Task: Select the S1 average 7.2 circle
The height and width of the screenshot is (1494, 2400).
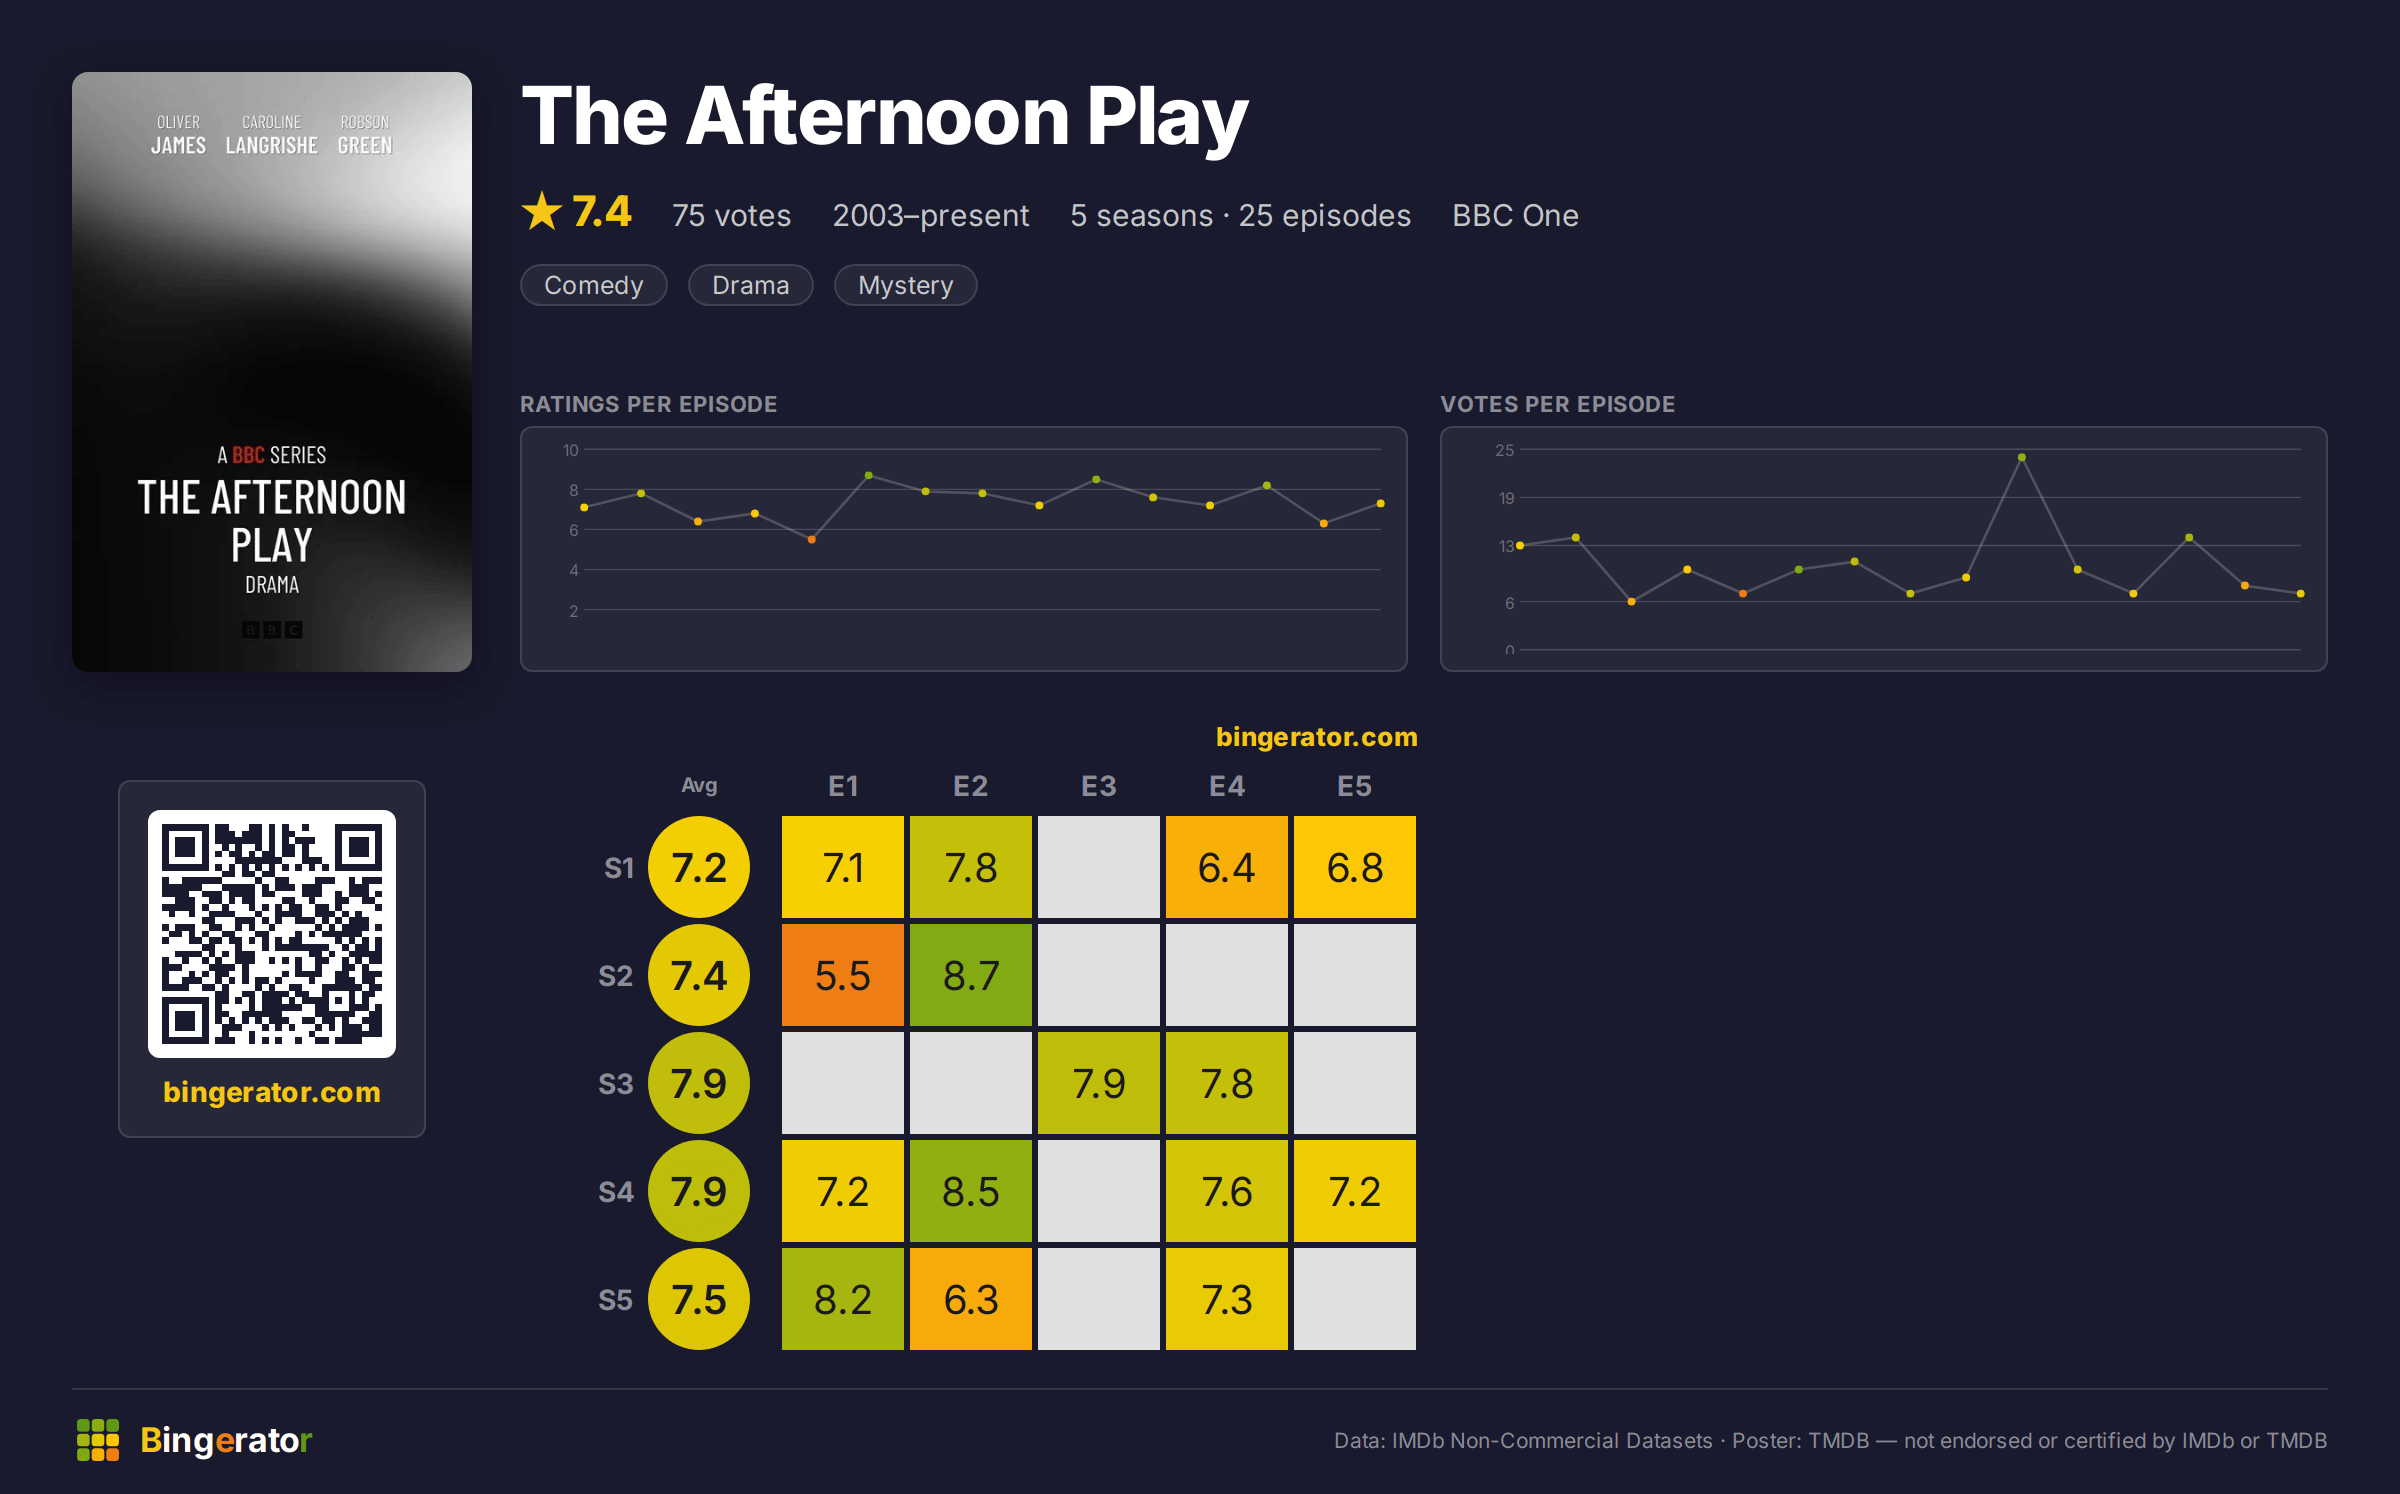Action: 699,867
